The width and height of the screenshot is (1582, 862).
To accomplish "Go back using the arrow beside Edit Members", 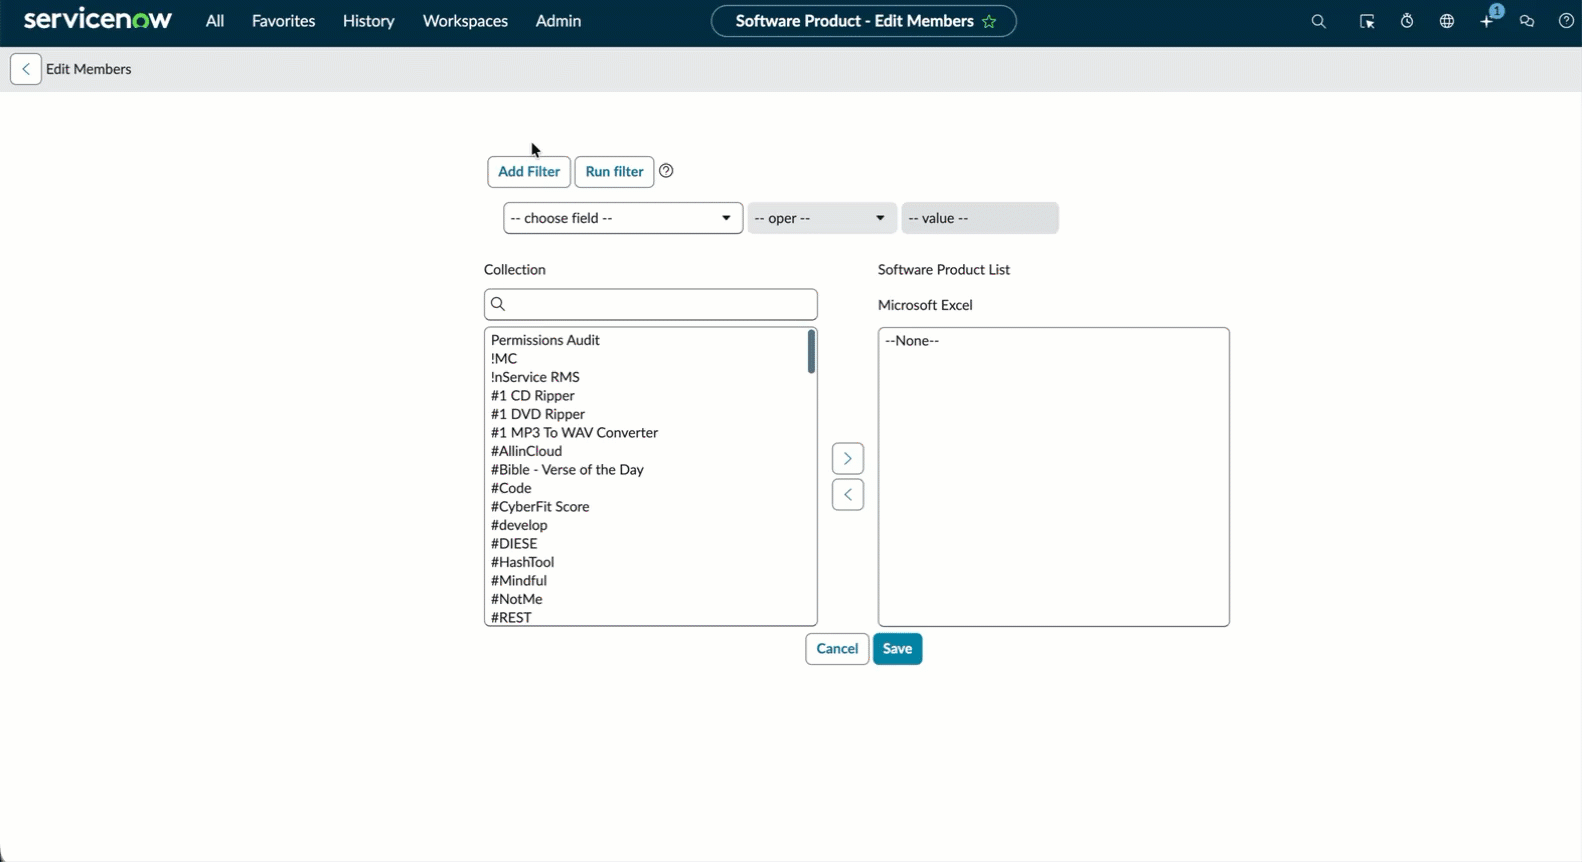I will 26,69.
